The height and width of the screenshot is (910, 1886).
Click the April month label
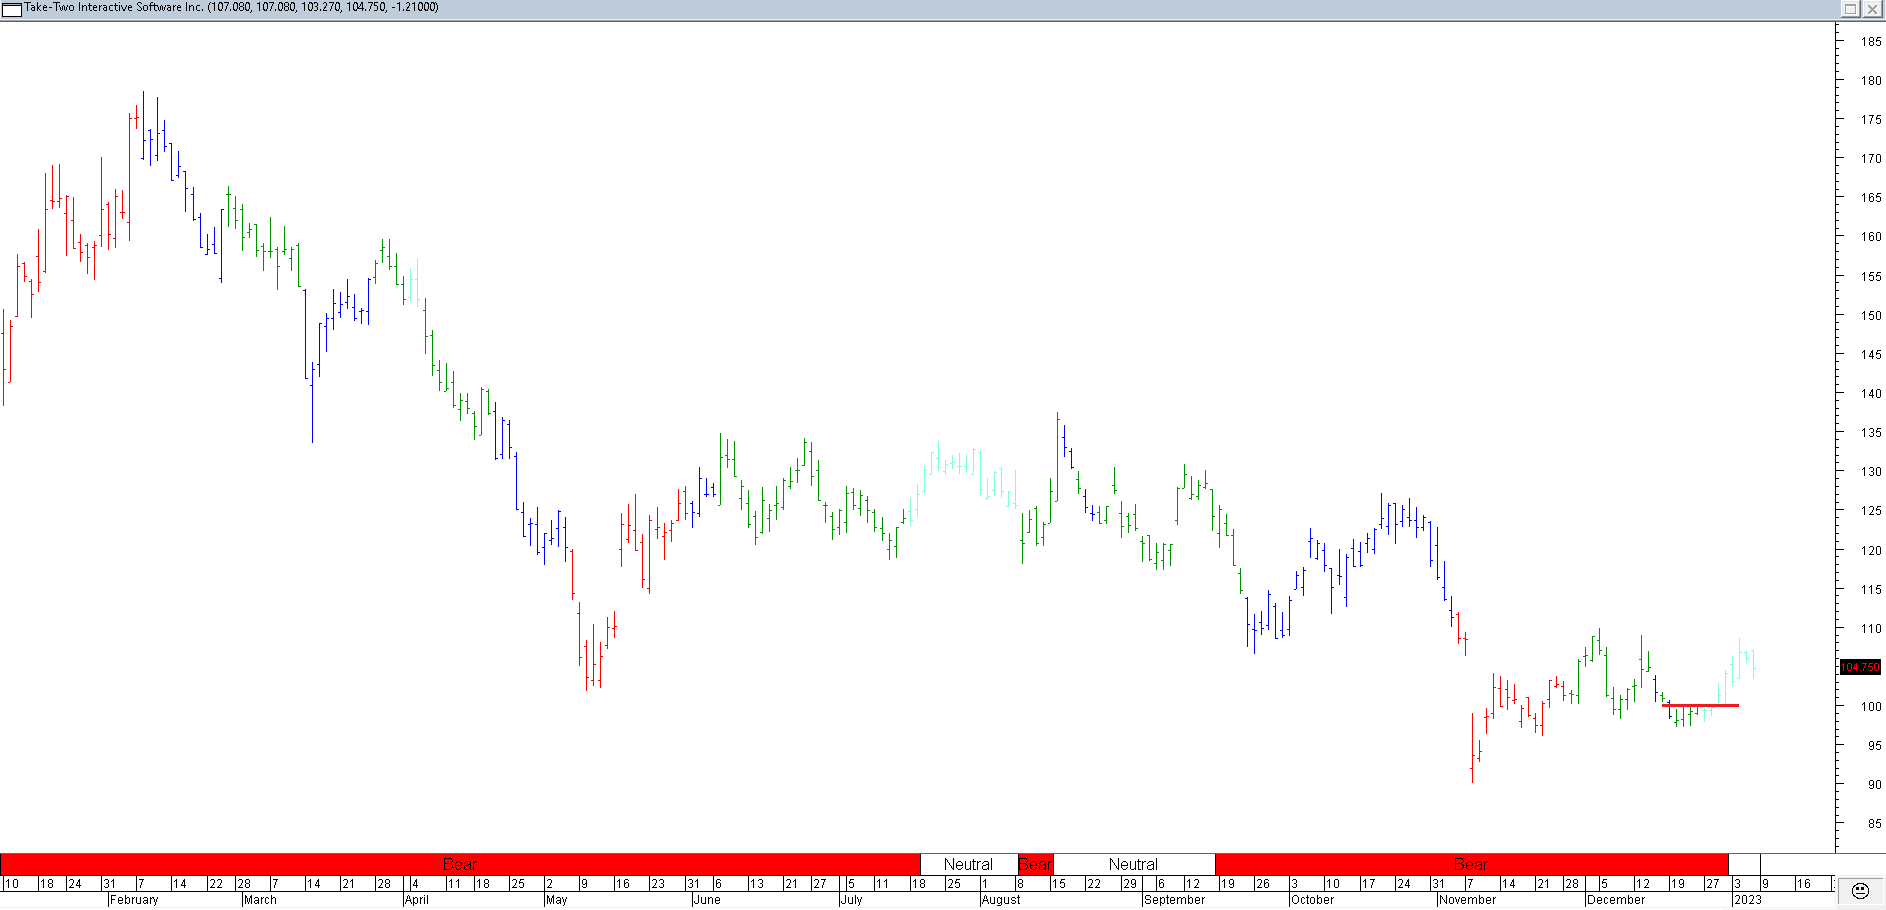click(417, 900)
